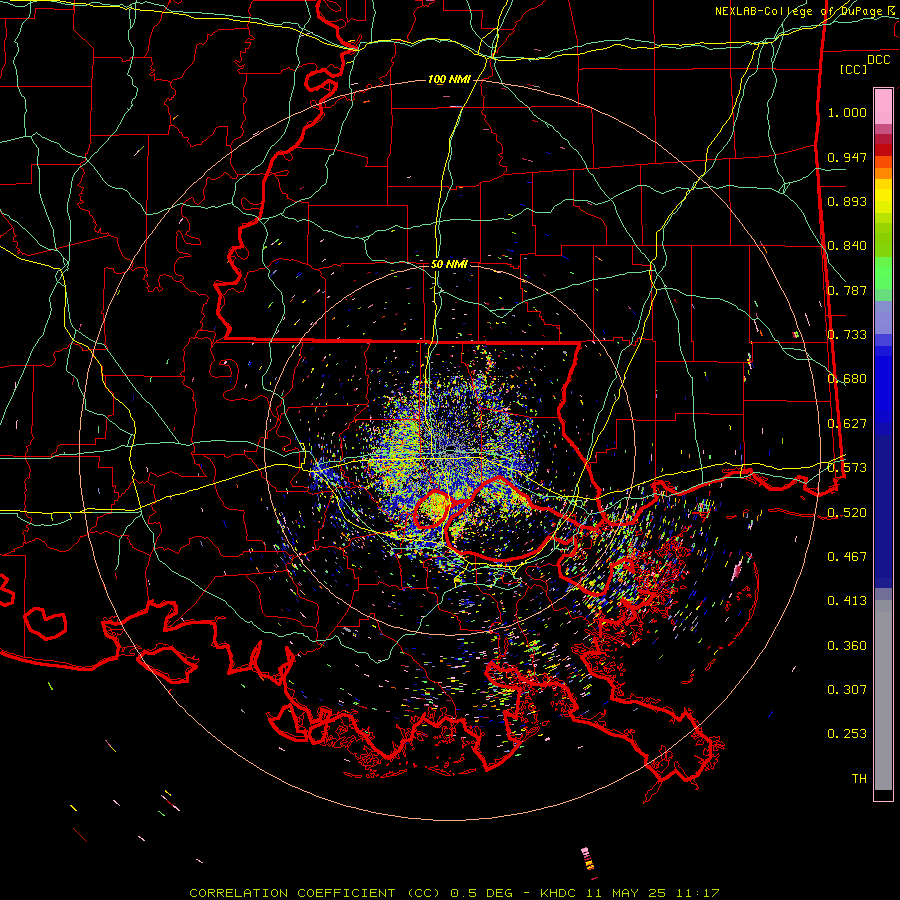Click the 0.253 value on color scale
Viewport: 900px width, 900px height.
click(847, 734)
